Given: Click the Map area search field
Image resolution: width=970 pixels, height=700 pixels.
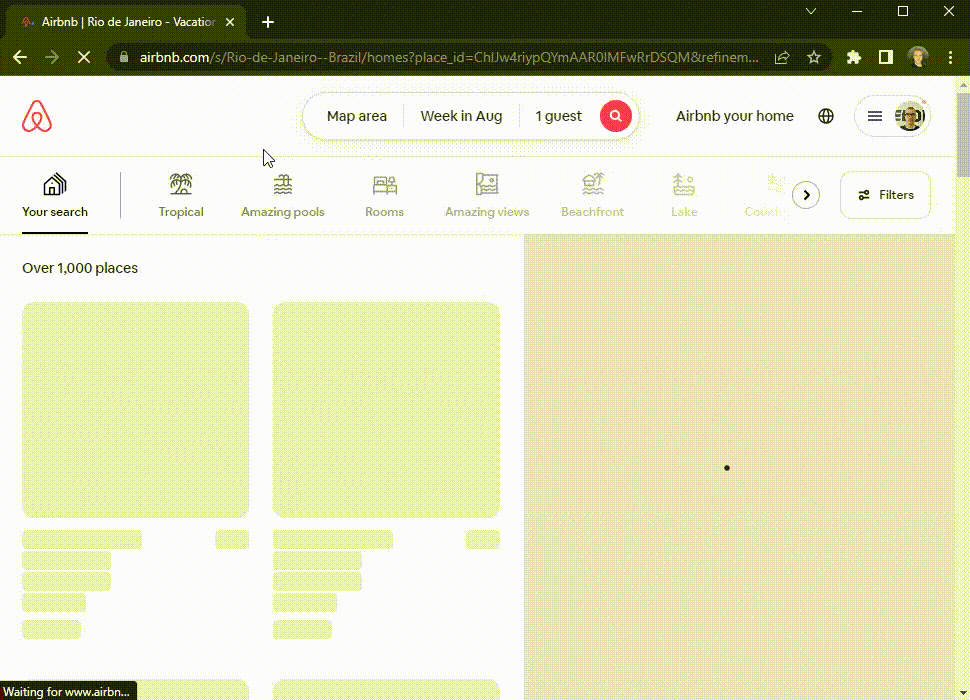Looking at the screenshot, I should coord(356,116).
